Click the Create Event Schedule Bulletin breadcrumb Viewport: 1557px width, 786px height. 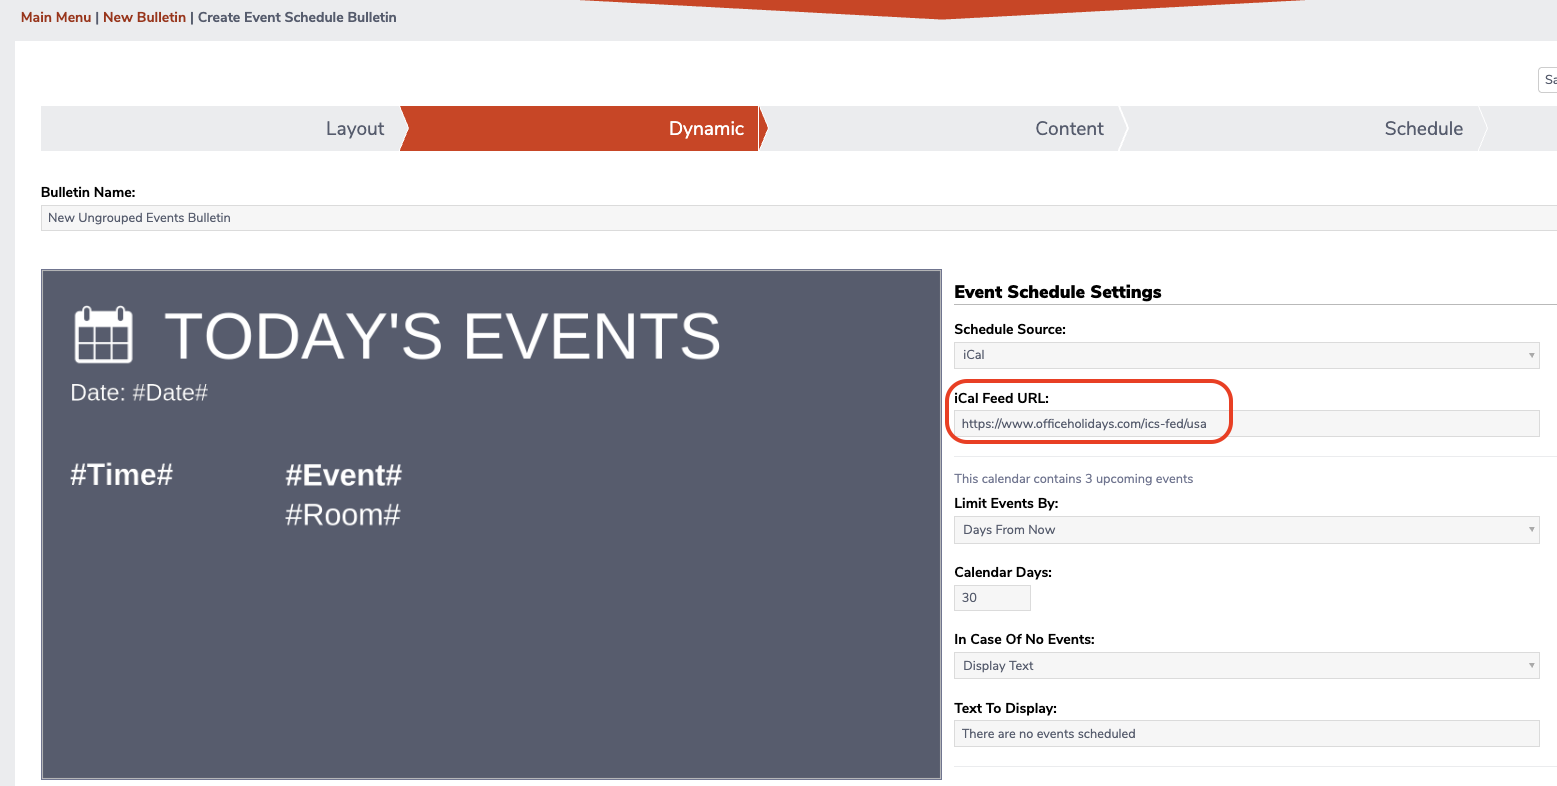[x=297, y=17]
